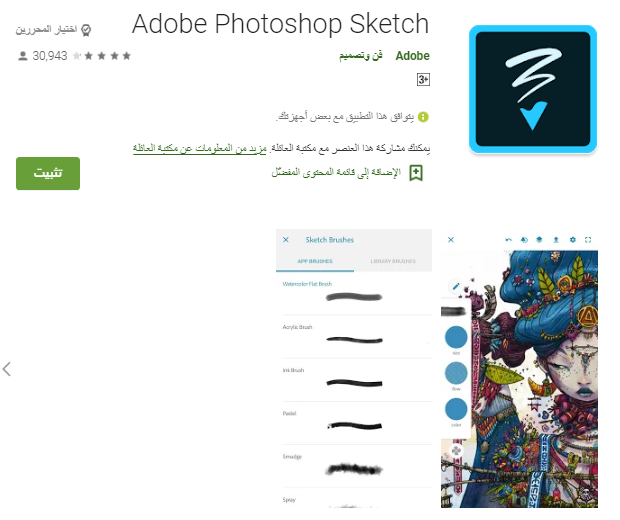Click the undo arrow in drawing screenshot
620x520 pixels.
tap(508, 240)
